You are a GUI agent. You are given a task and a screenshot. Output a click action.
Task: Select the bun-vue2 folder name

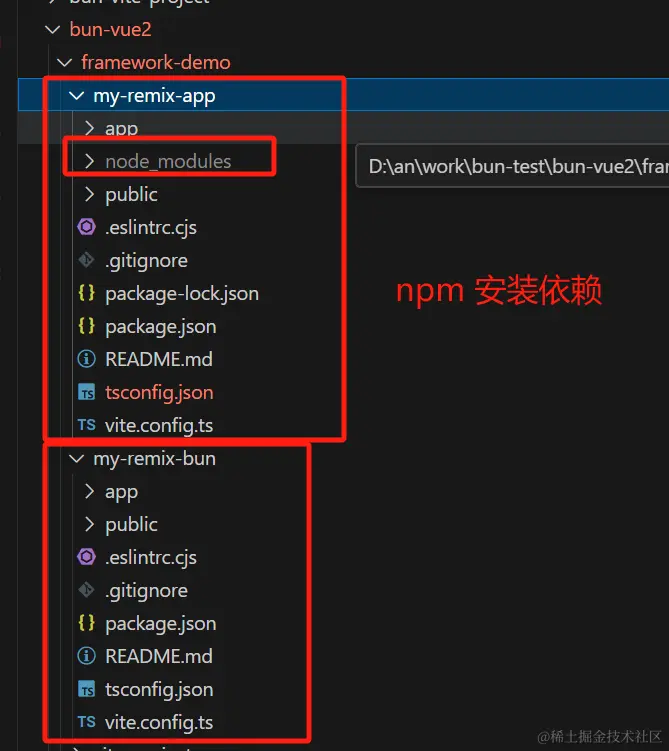click(111, 30)
